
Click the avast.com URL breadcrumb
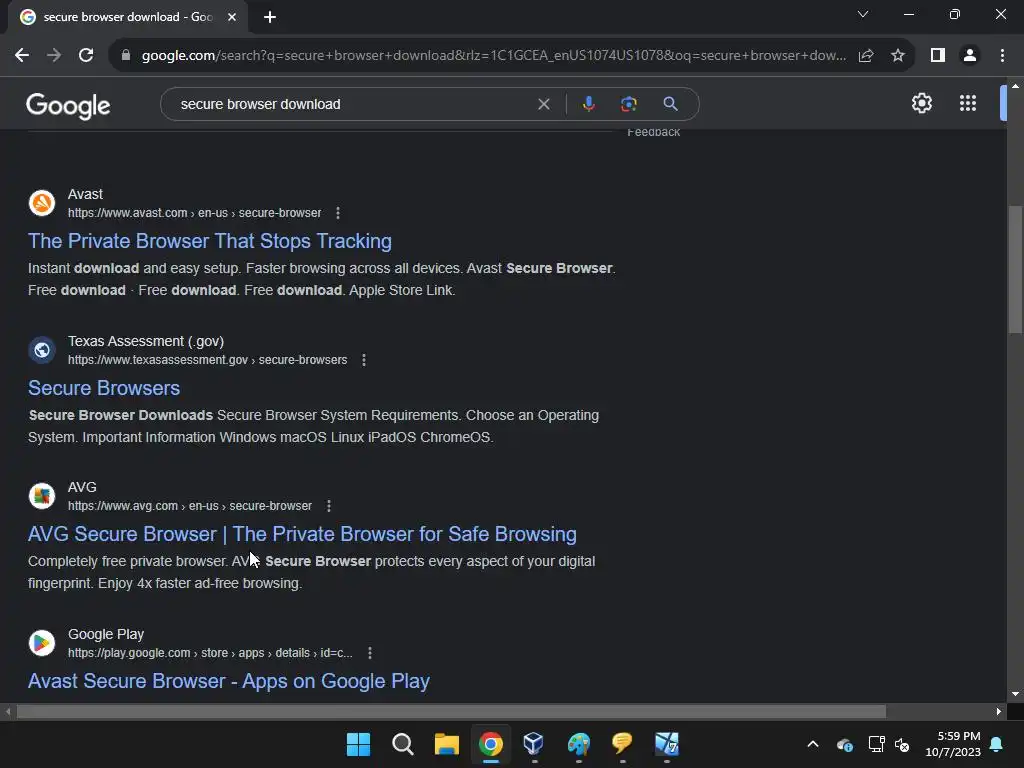click(195, 213)
